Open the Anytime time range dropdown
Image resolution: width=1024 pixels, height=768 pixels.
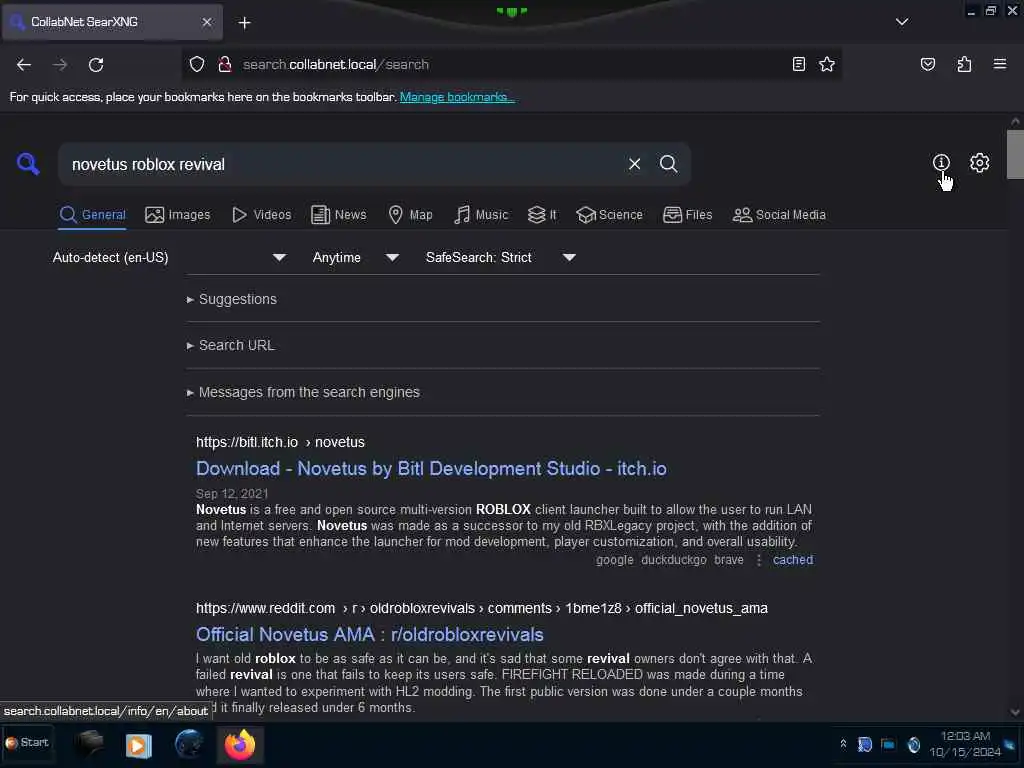click(x=356, y=257)
